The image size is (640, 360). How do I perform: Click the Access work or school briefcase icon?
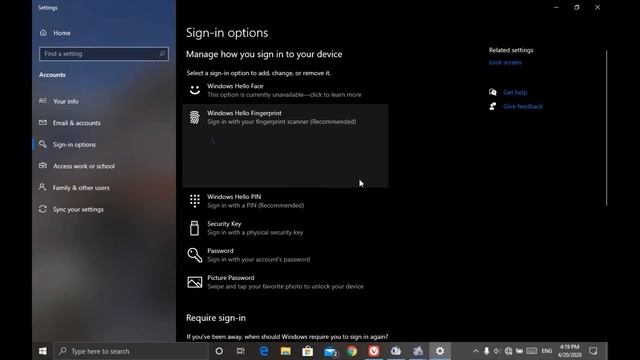pos(43,166)
